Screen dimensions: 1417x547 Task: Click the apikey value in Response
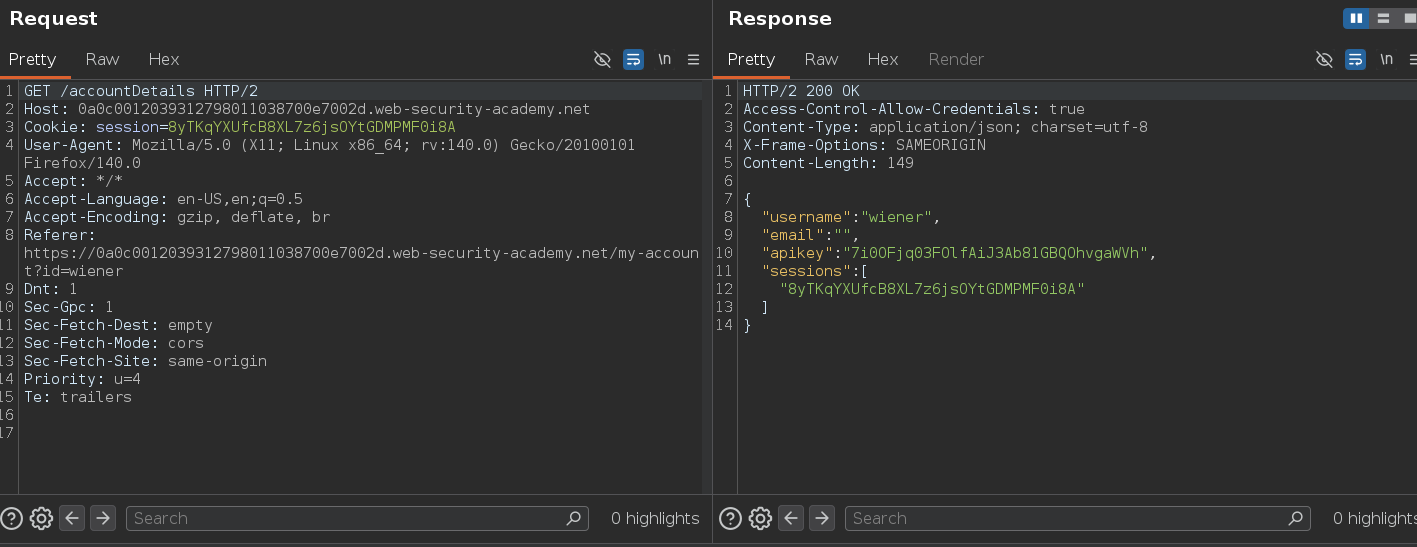point(995,253)
